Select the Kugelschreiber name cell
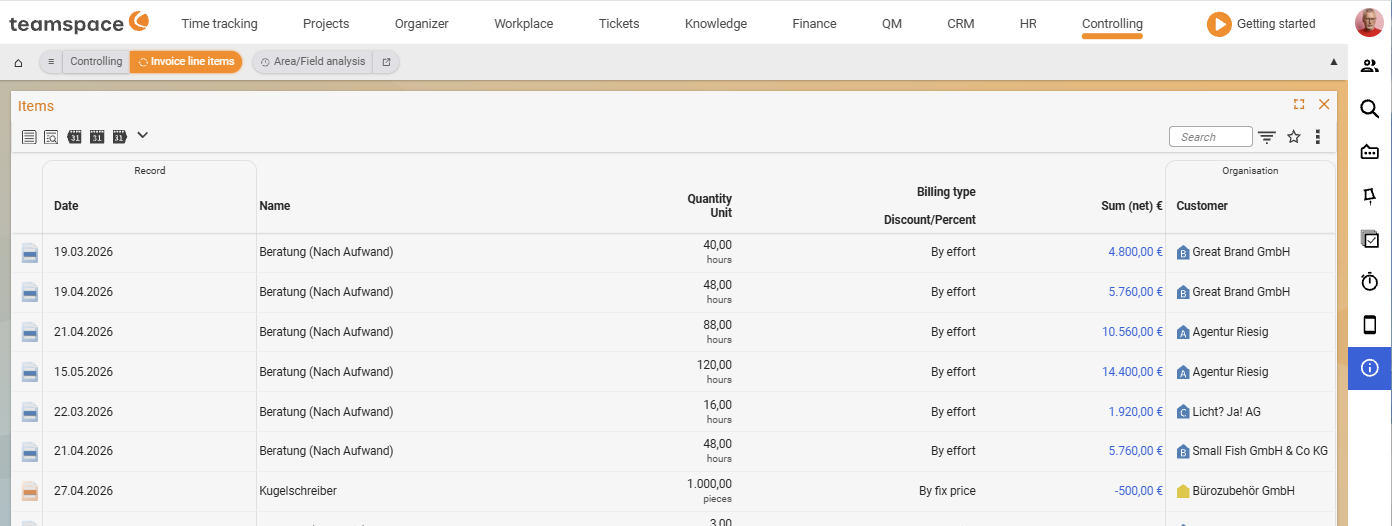The height and width of the screenshot is (526, 1392). tap(298, 491)
